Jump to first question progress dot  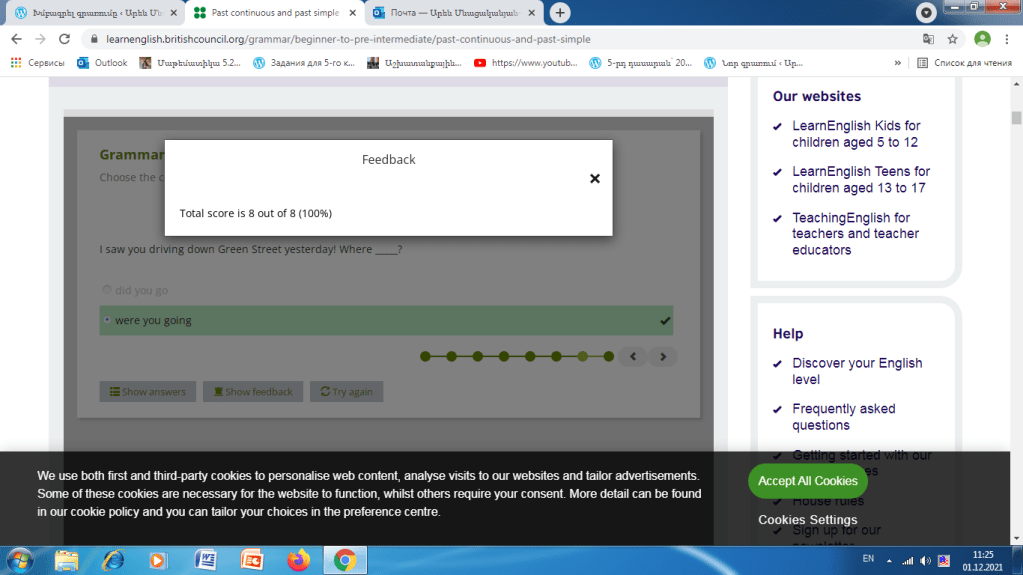(x=425, y=356)
